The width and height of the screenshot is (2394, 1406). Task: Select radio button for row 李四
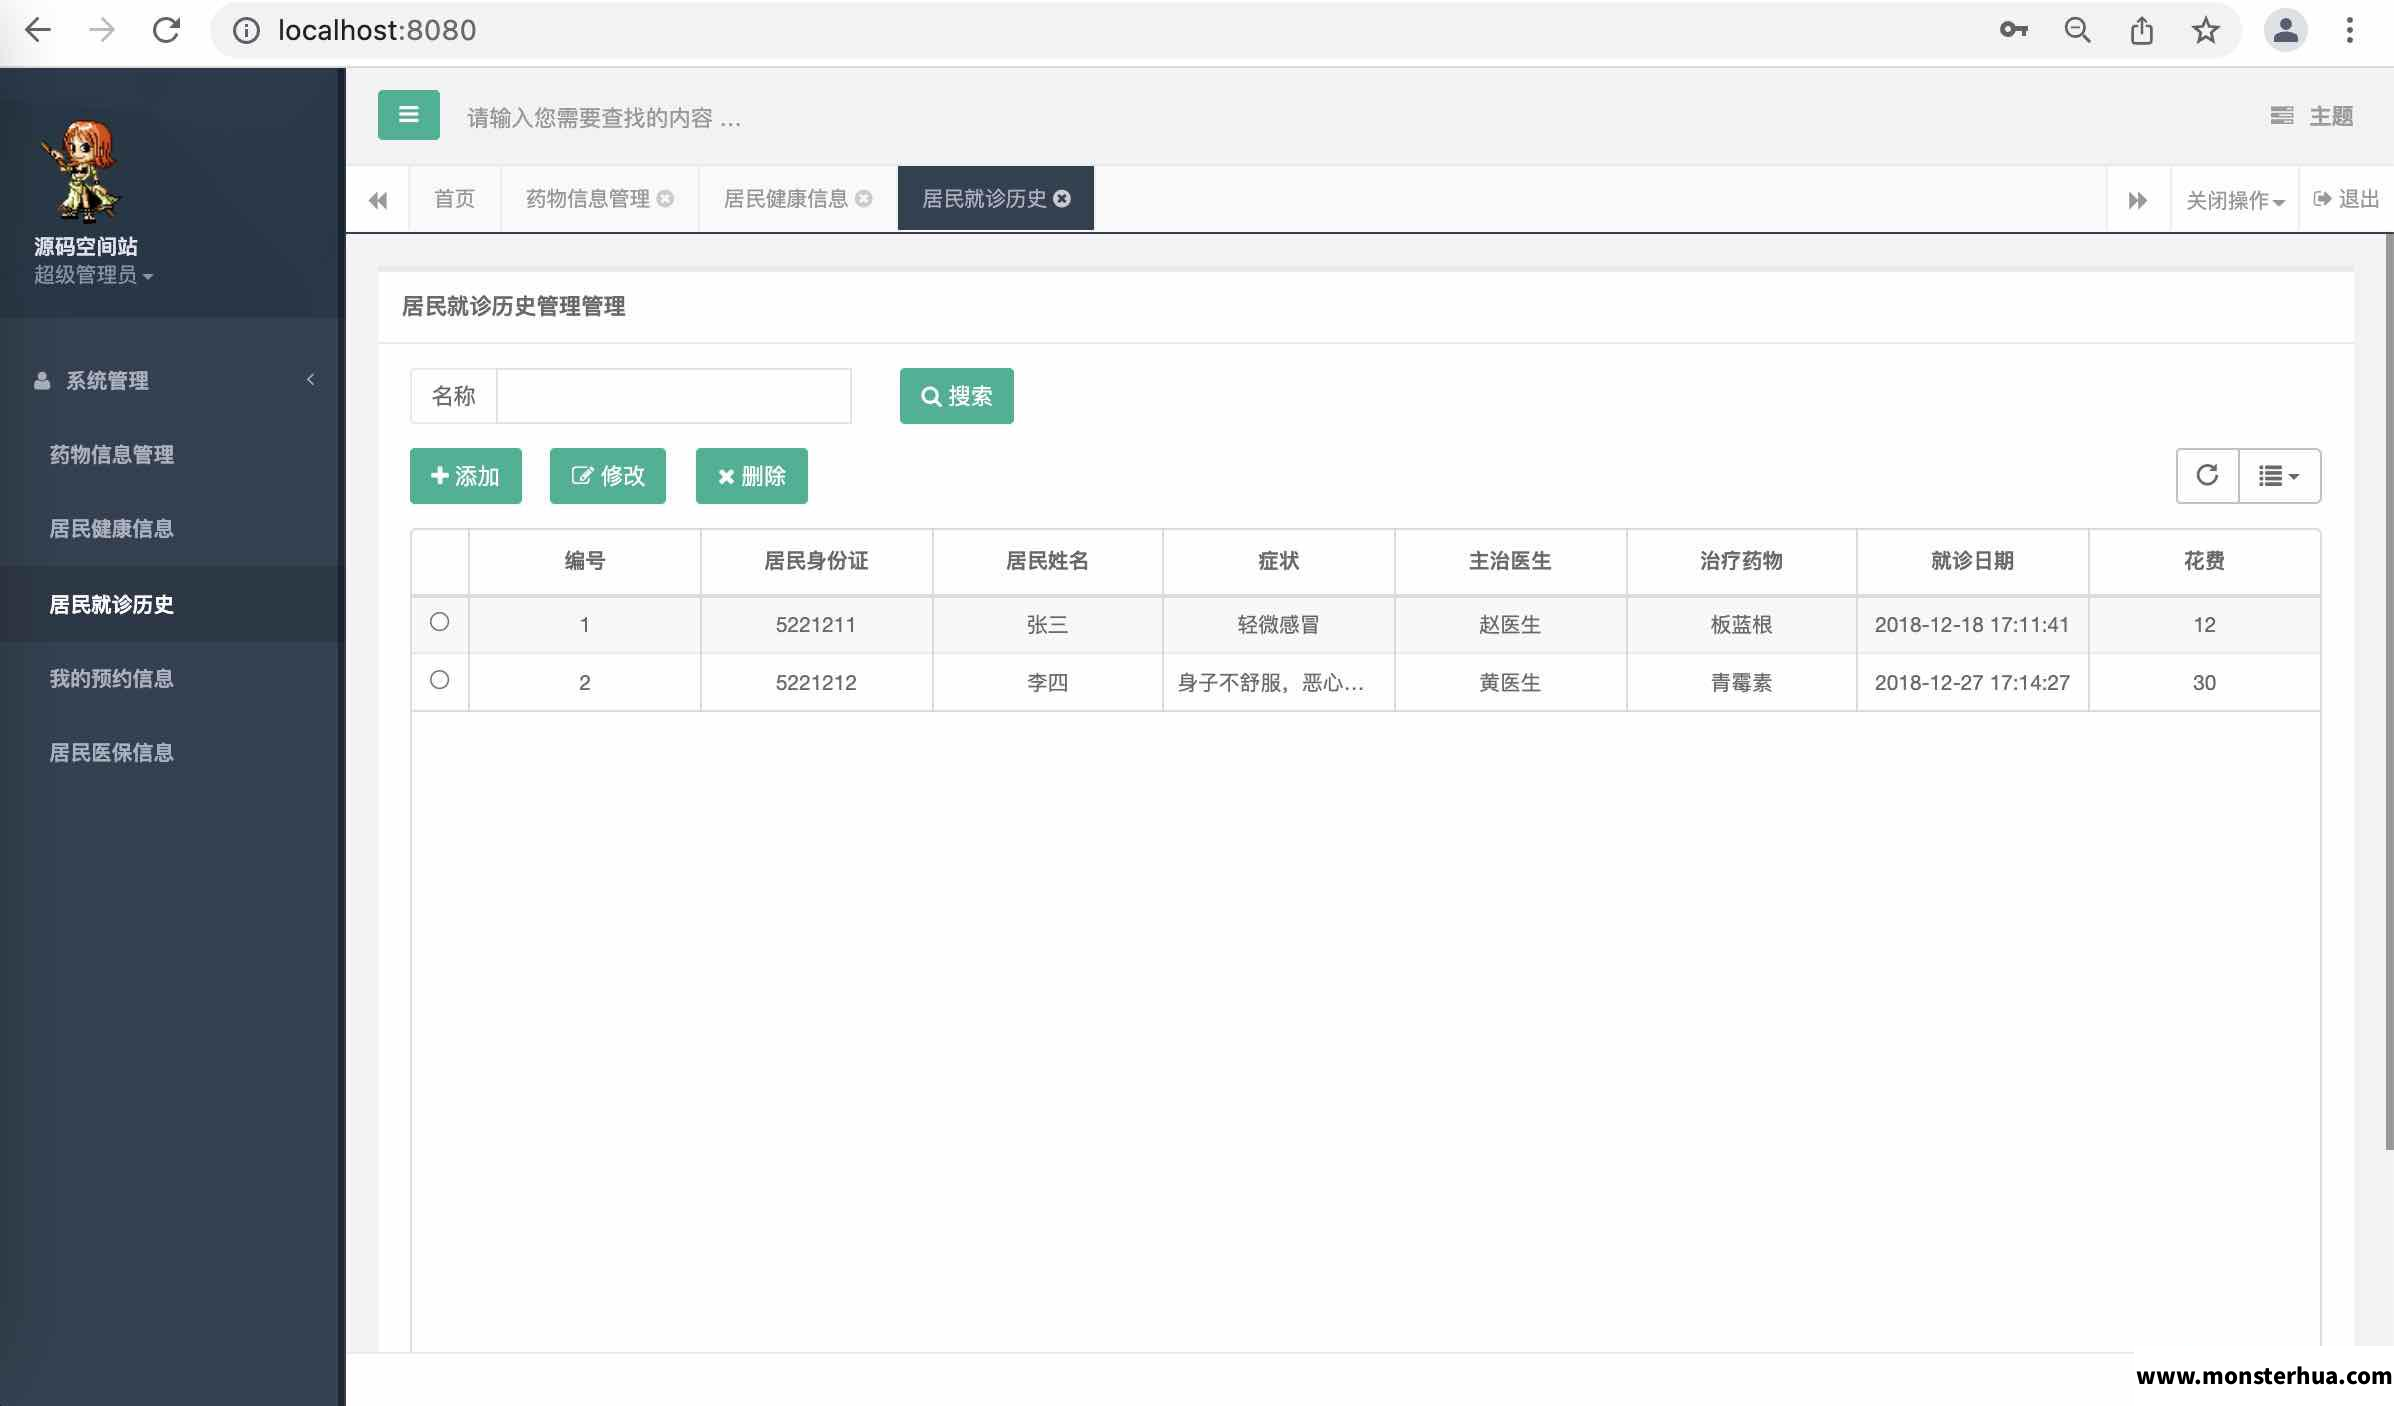pyautogui.click(x=439, y=680)
